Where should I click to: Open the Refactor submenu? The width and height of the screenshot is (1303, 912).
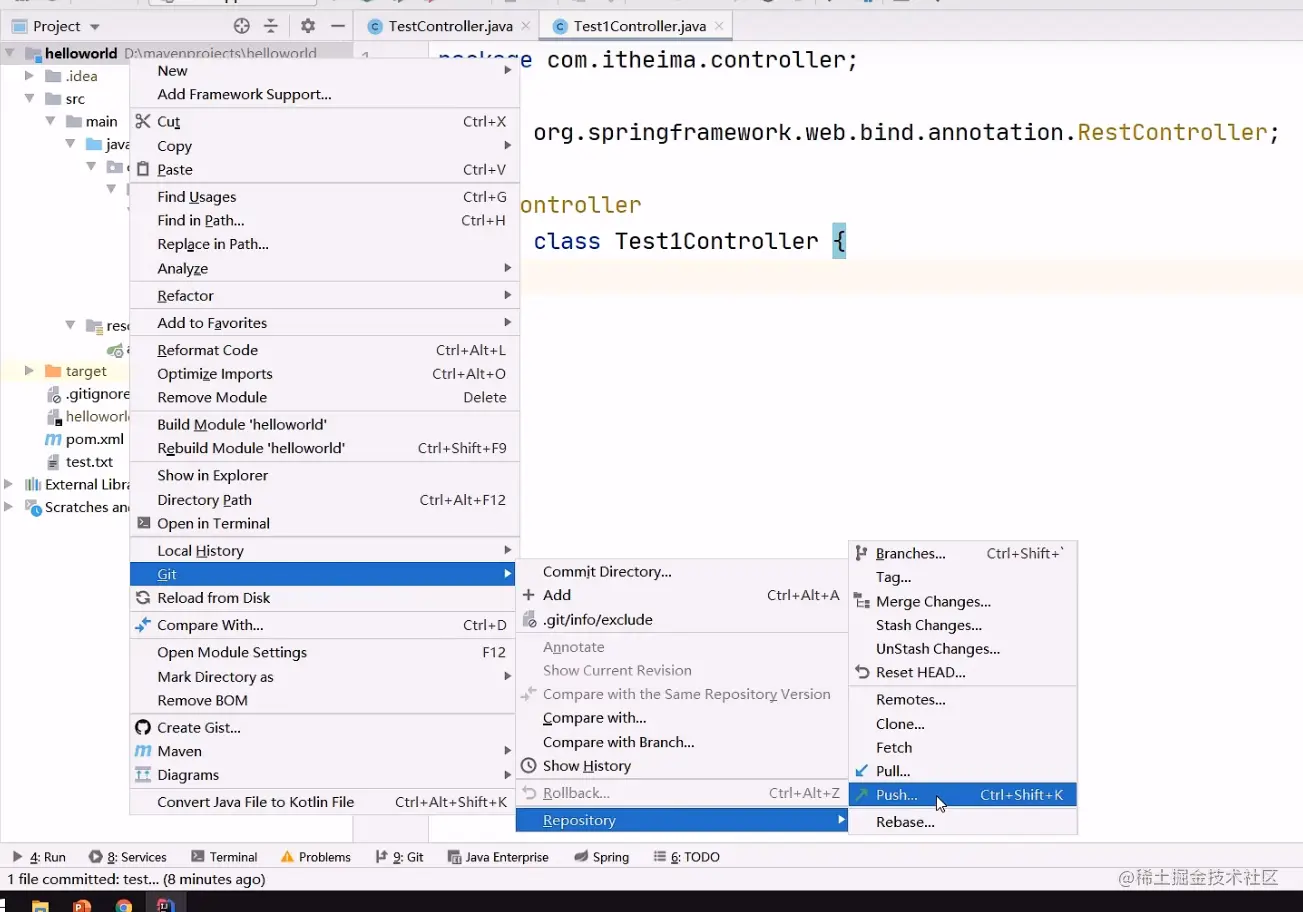click(325, 296)
